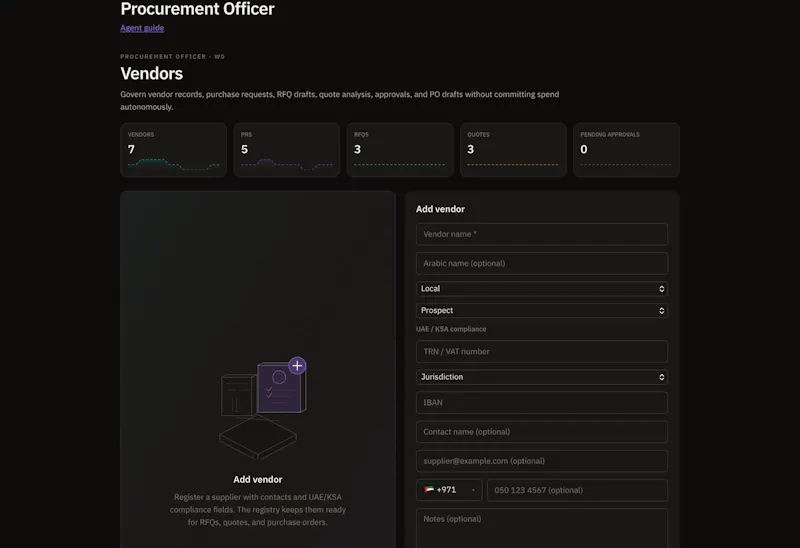Click the Add vendor illustration graphic
The width and height of the screenshot is (800, 548).
[x=262, y=408]
